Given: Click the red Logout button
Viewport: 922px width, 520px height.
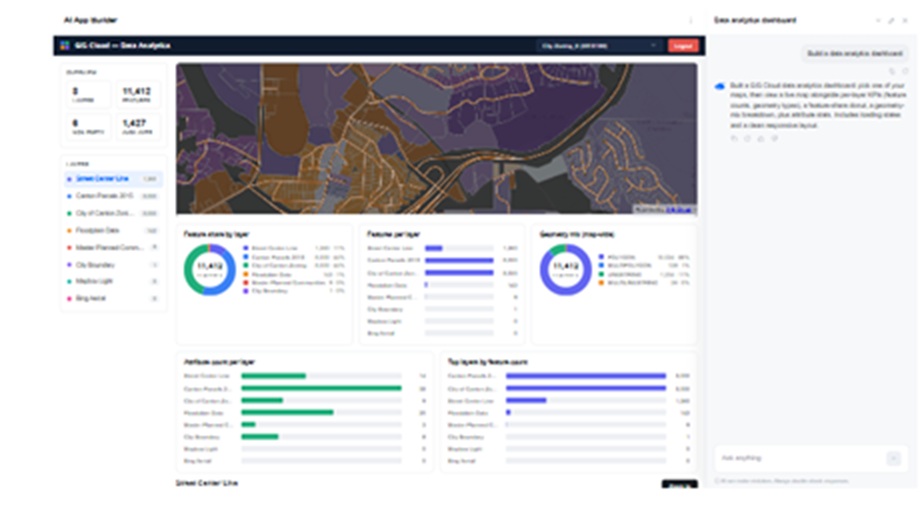Looking at the screenshot, I should click(683, 45).
